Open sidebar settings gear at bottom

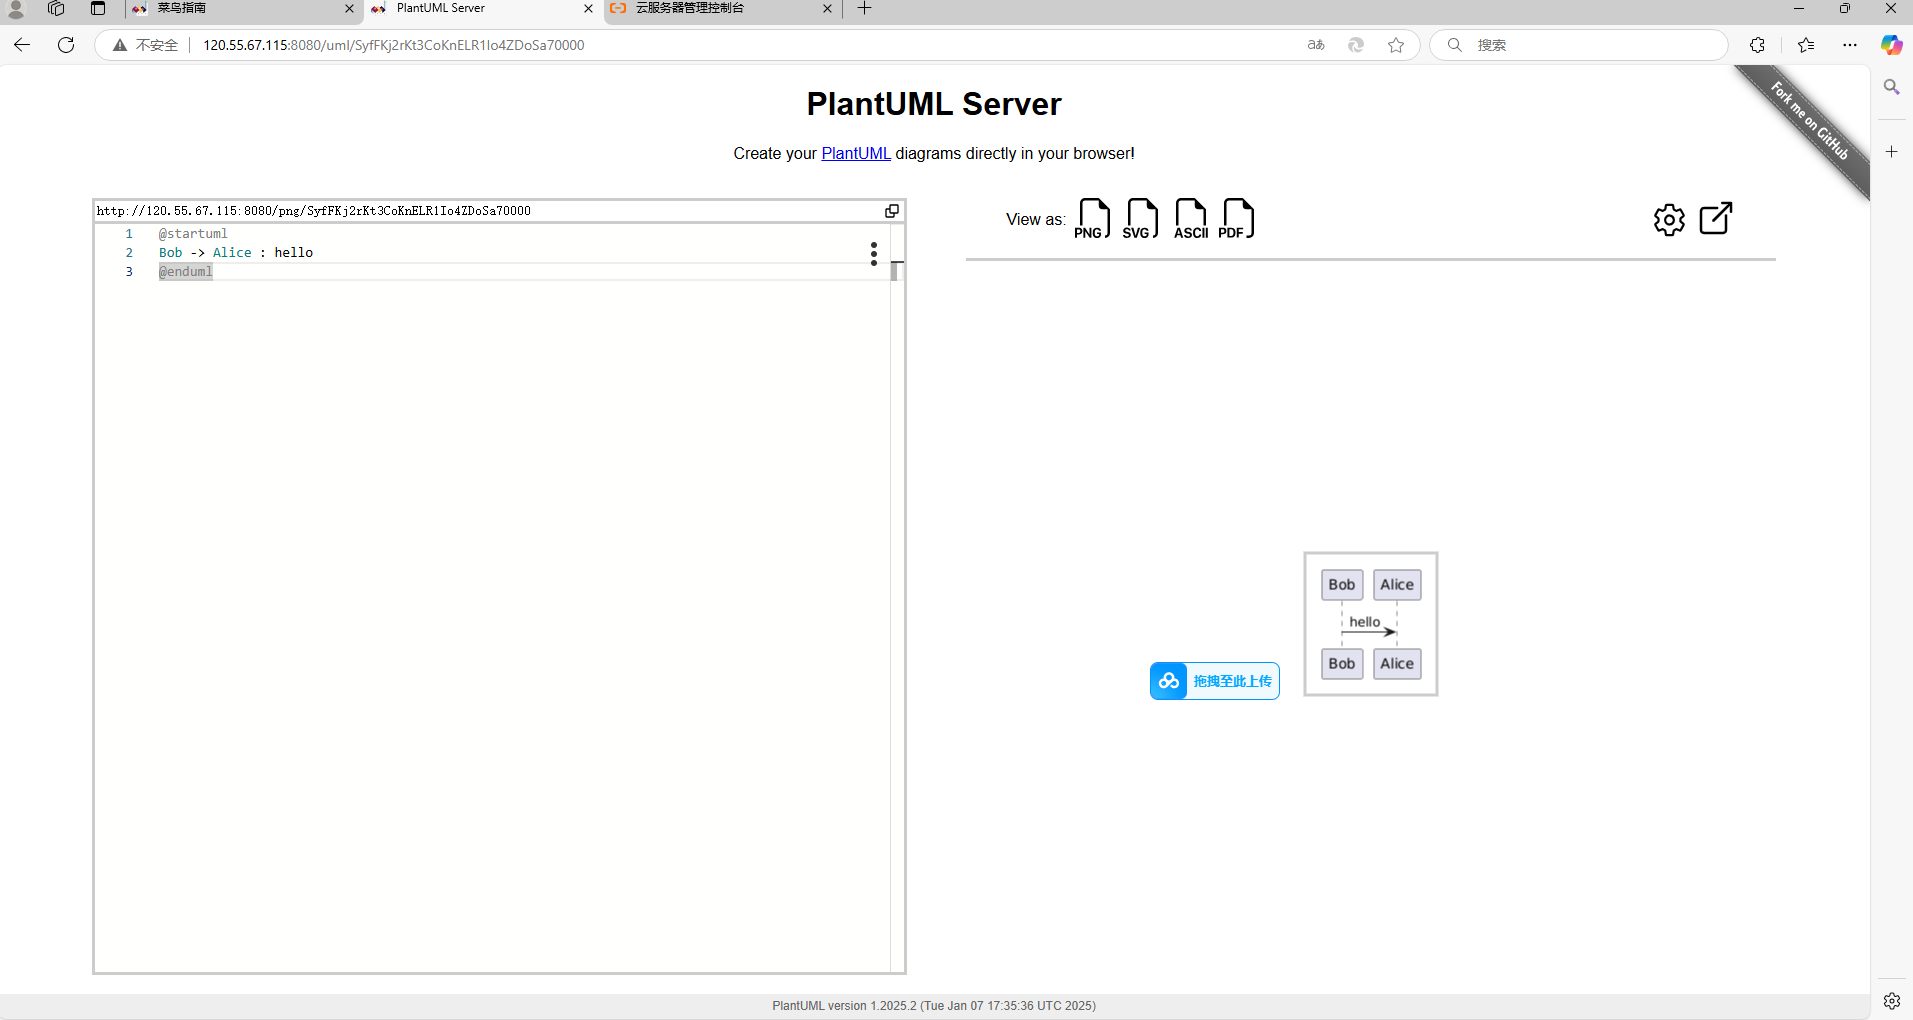[x=1891, y=1001]
